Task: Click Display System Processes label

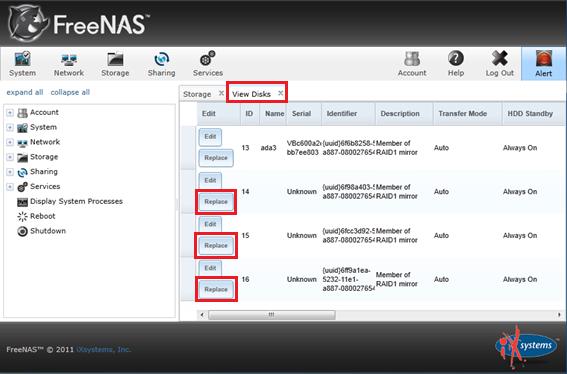Action: coord(76,201)
